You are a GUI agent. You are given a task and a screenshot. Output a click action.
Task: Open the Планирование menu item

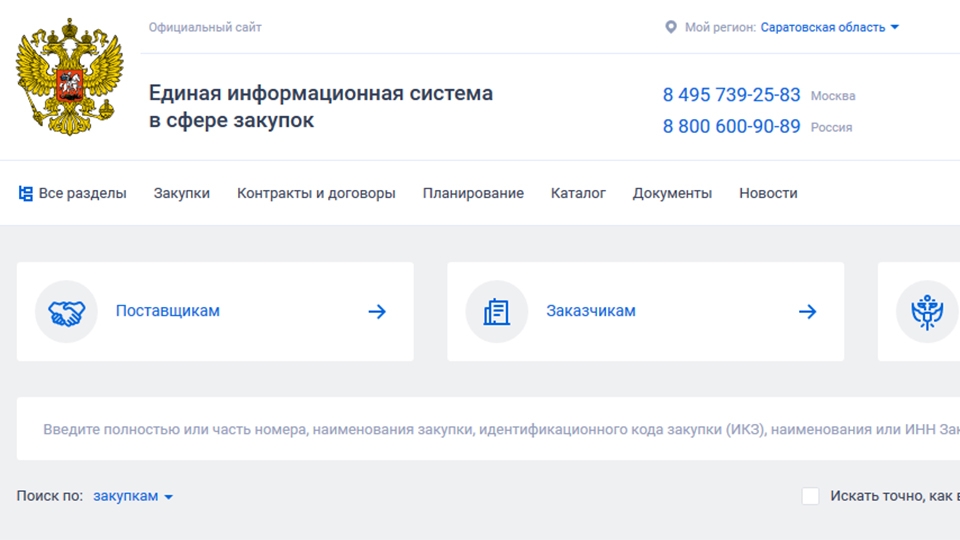(x=473, y=193)
